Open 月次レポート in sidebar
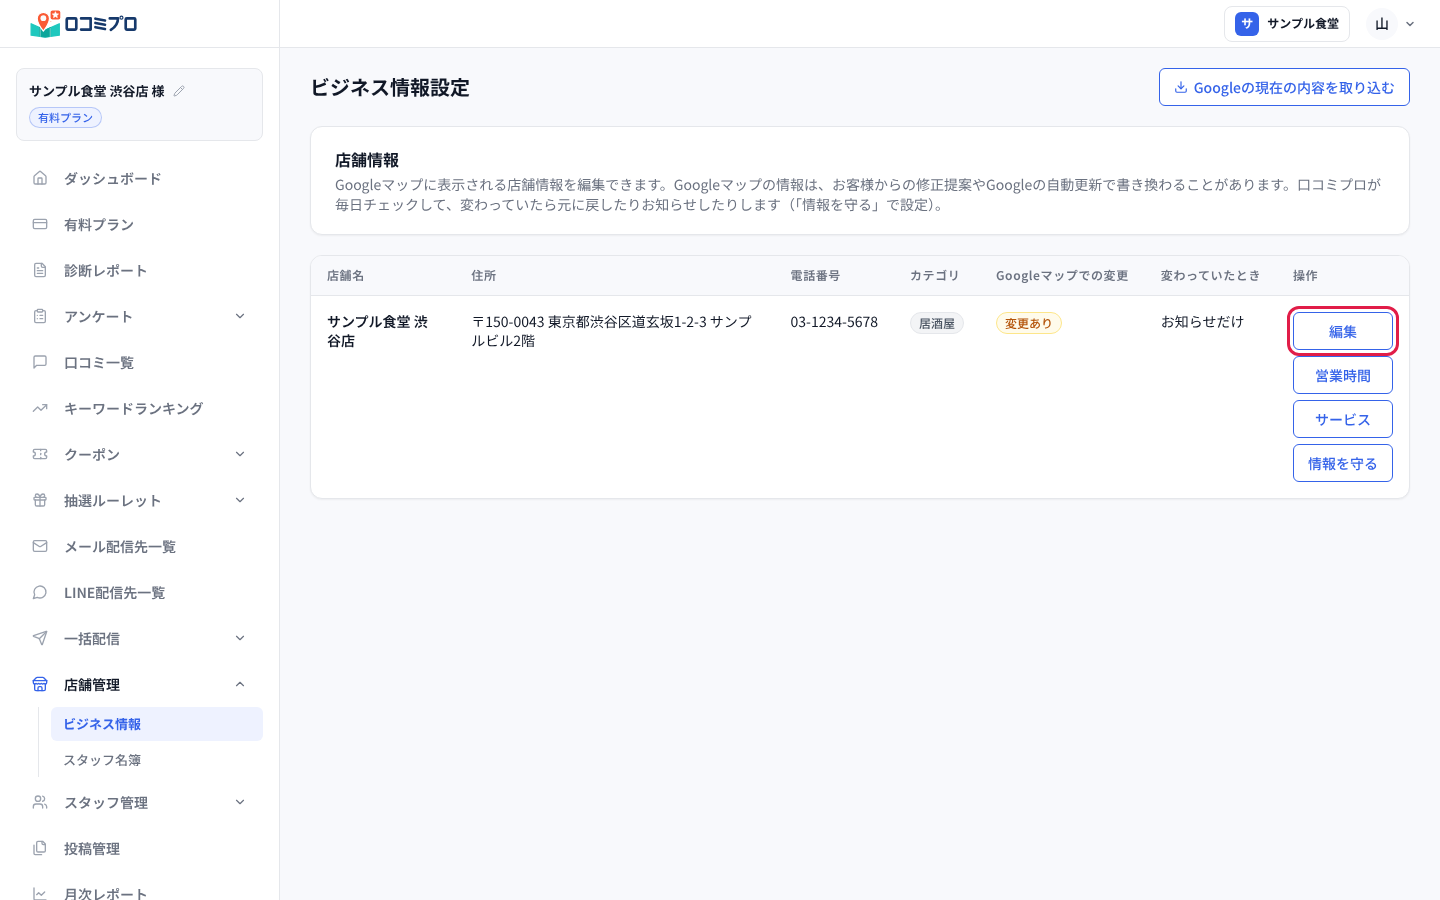 [140, 893]
